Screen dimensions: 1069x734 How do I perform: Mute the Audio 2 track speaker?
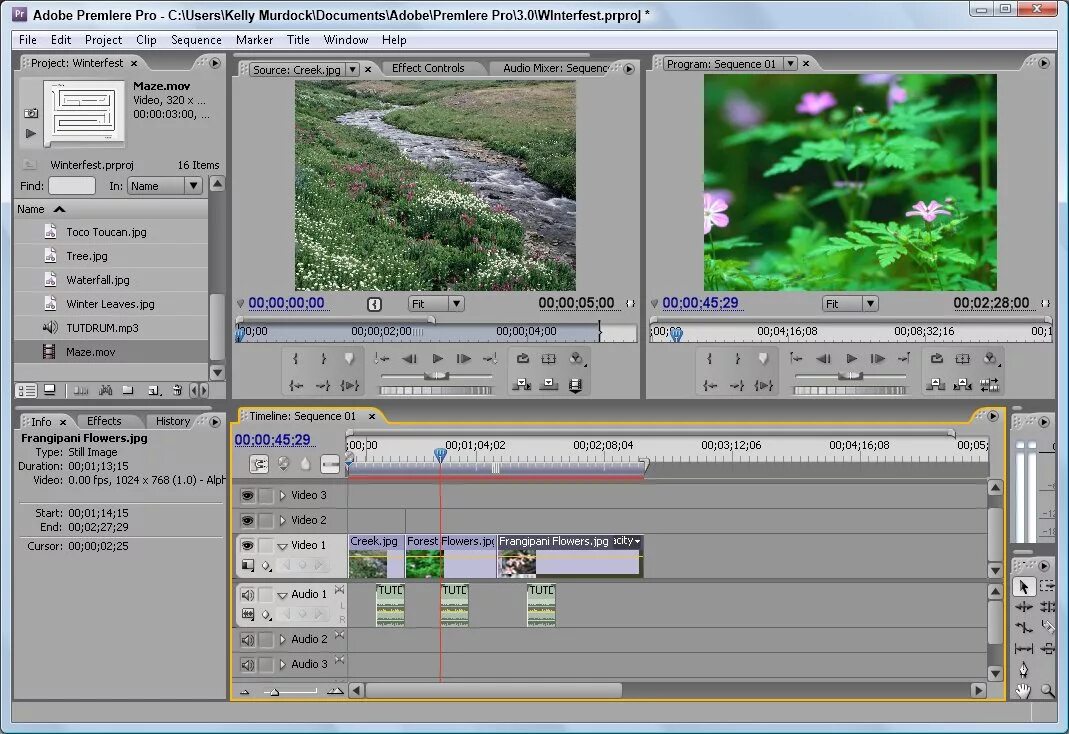click(x=247, y=639)
